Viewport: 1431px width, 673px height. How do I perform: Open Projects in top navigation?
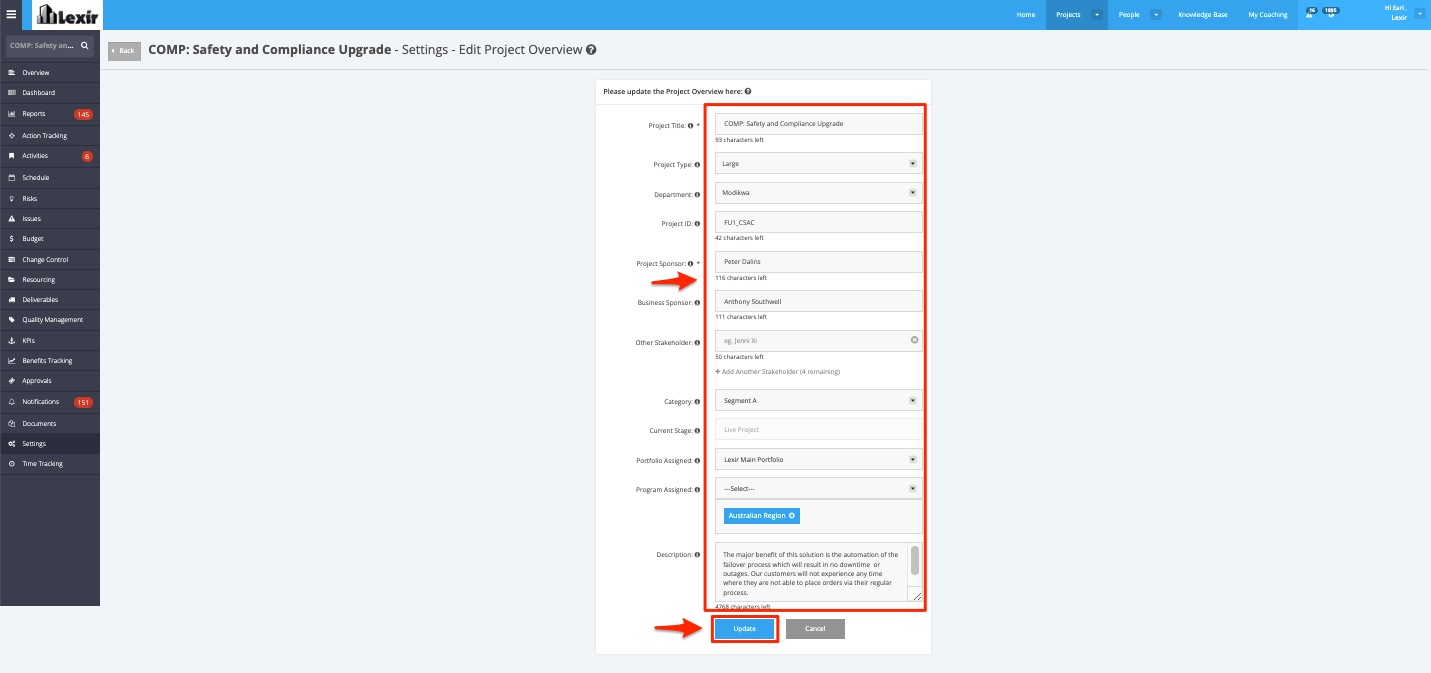click(x=1068, y=15)
